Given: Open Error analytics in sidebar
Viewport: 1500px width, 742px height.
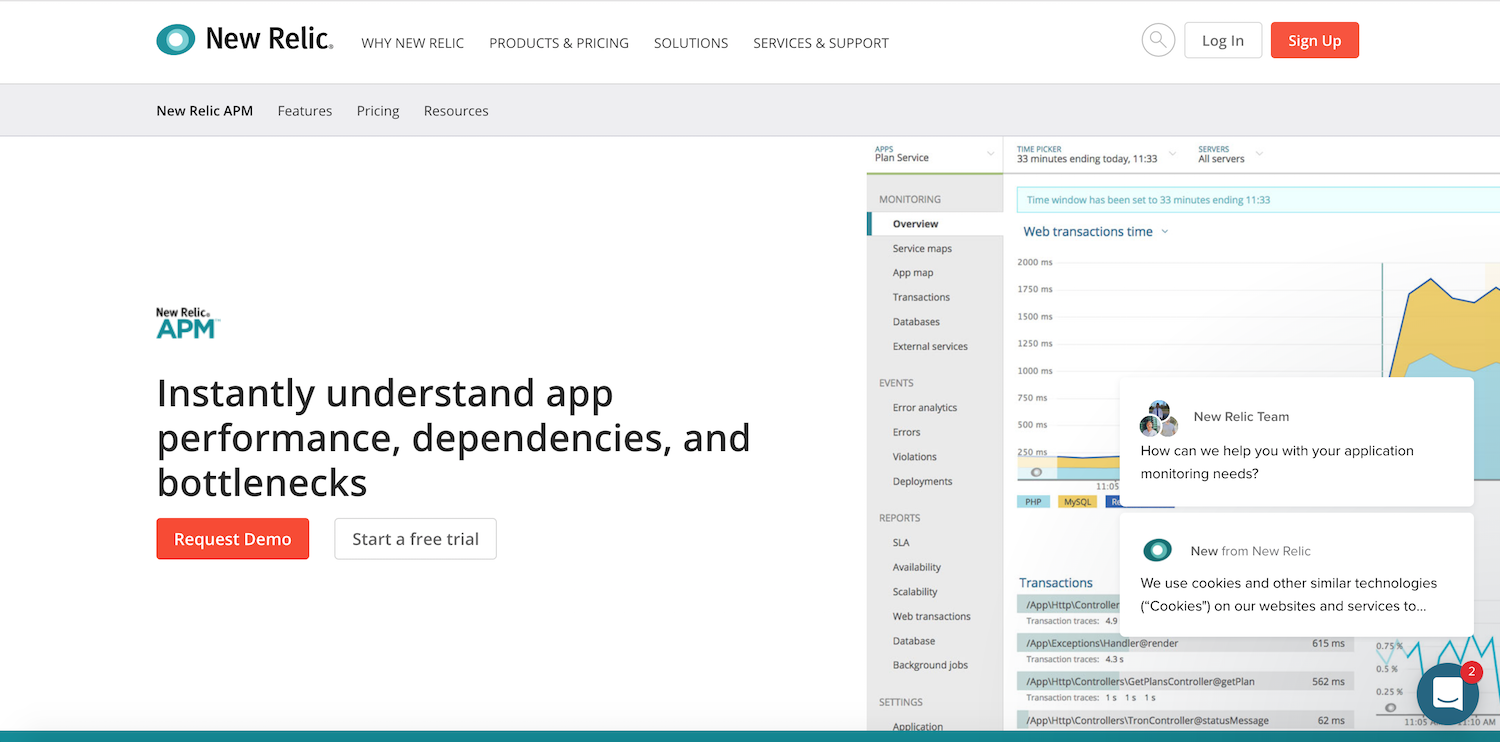Looking at the screenshot, I should tap(925, 408).
